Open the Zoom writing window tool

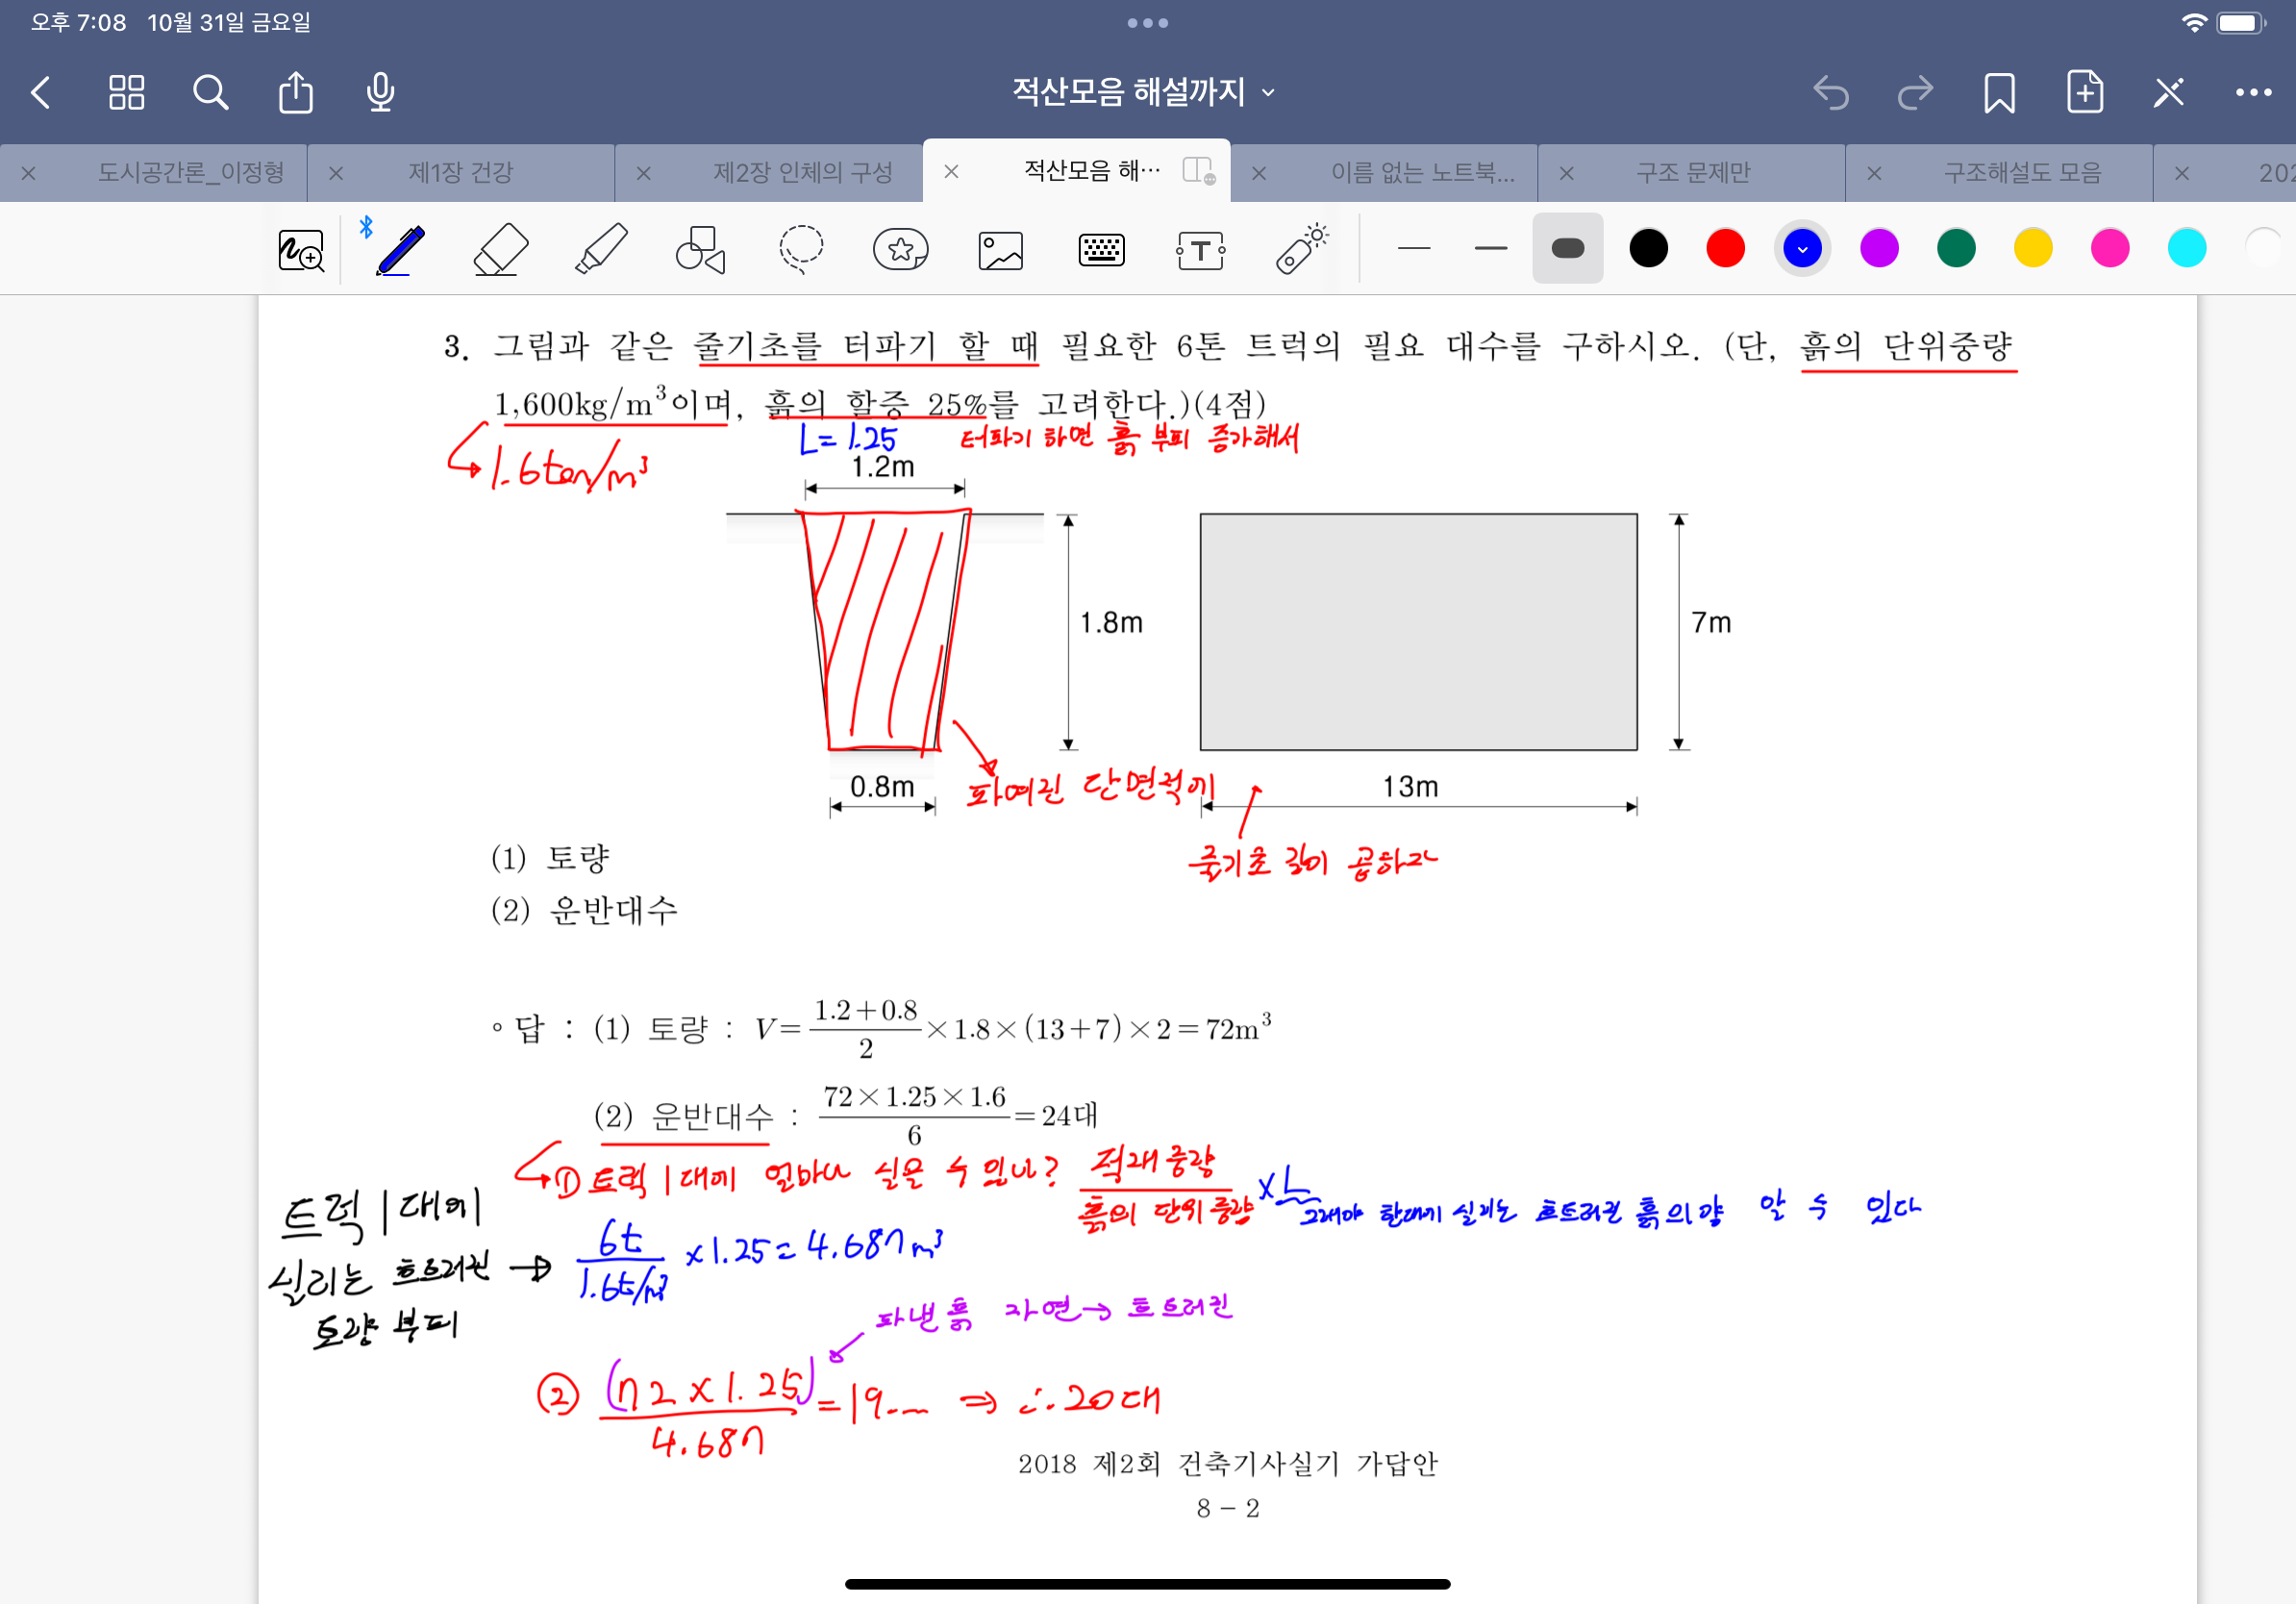click(300, 249)
